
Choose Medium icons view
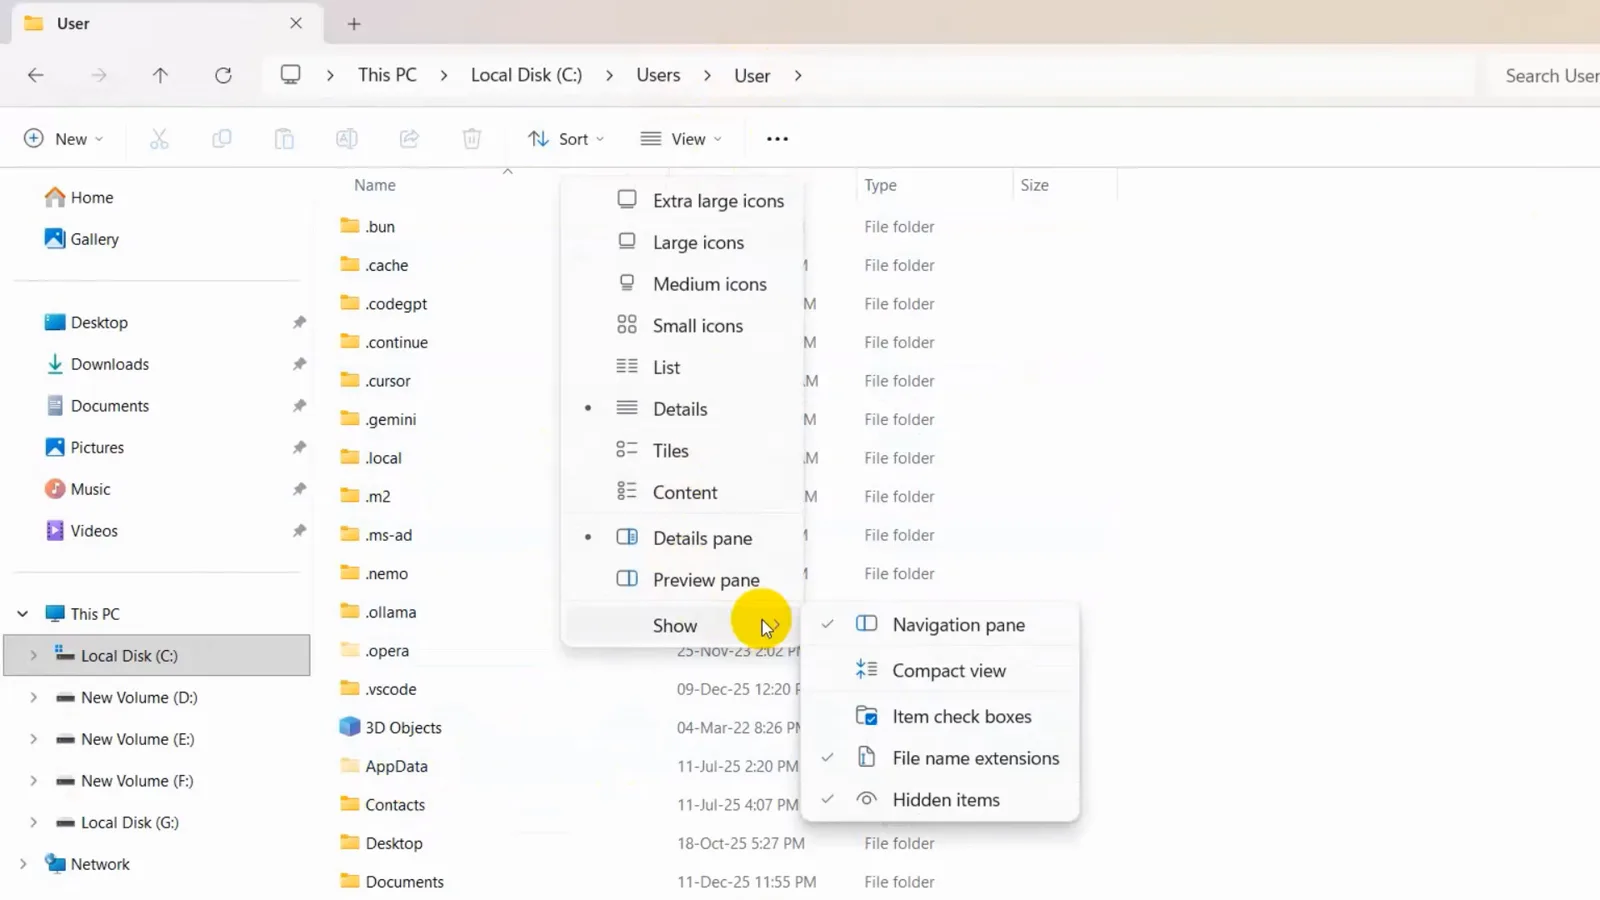683,284
